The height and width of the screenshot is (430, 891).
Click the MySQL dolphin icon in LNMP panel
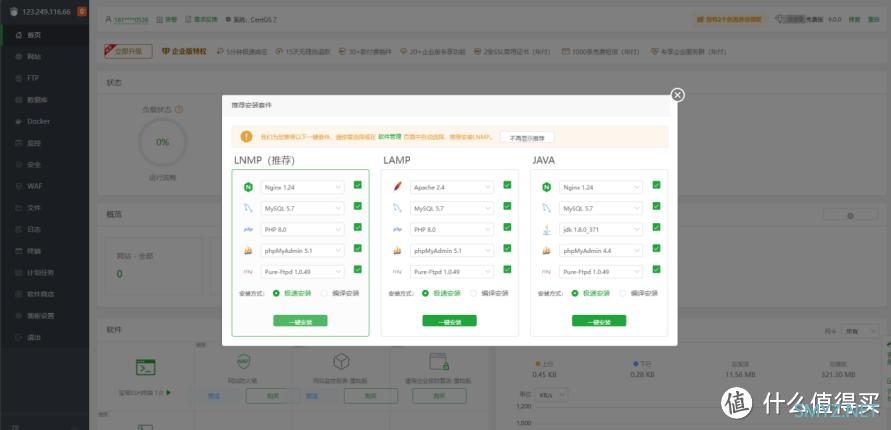pyautogui.click(x=248, y=208)
